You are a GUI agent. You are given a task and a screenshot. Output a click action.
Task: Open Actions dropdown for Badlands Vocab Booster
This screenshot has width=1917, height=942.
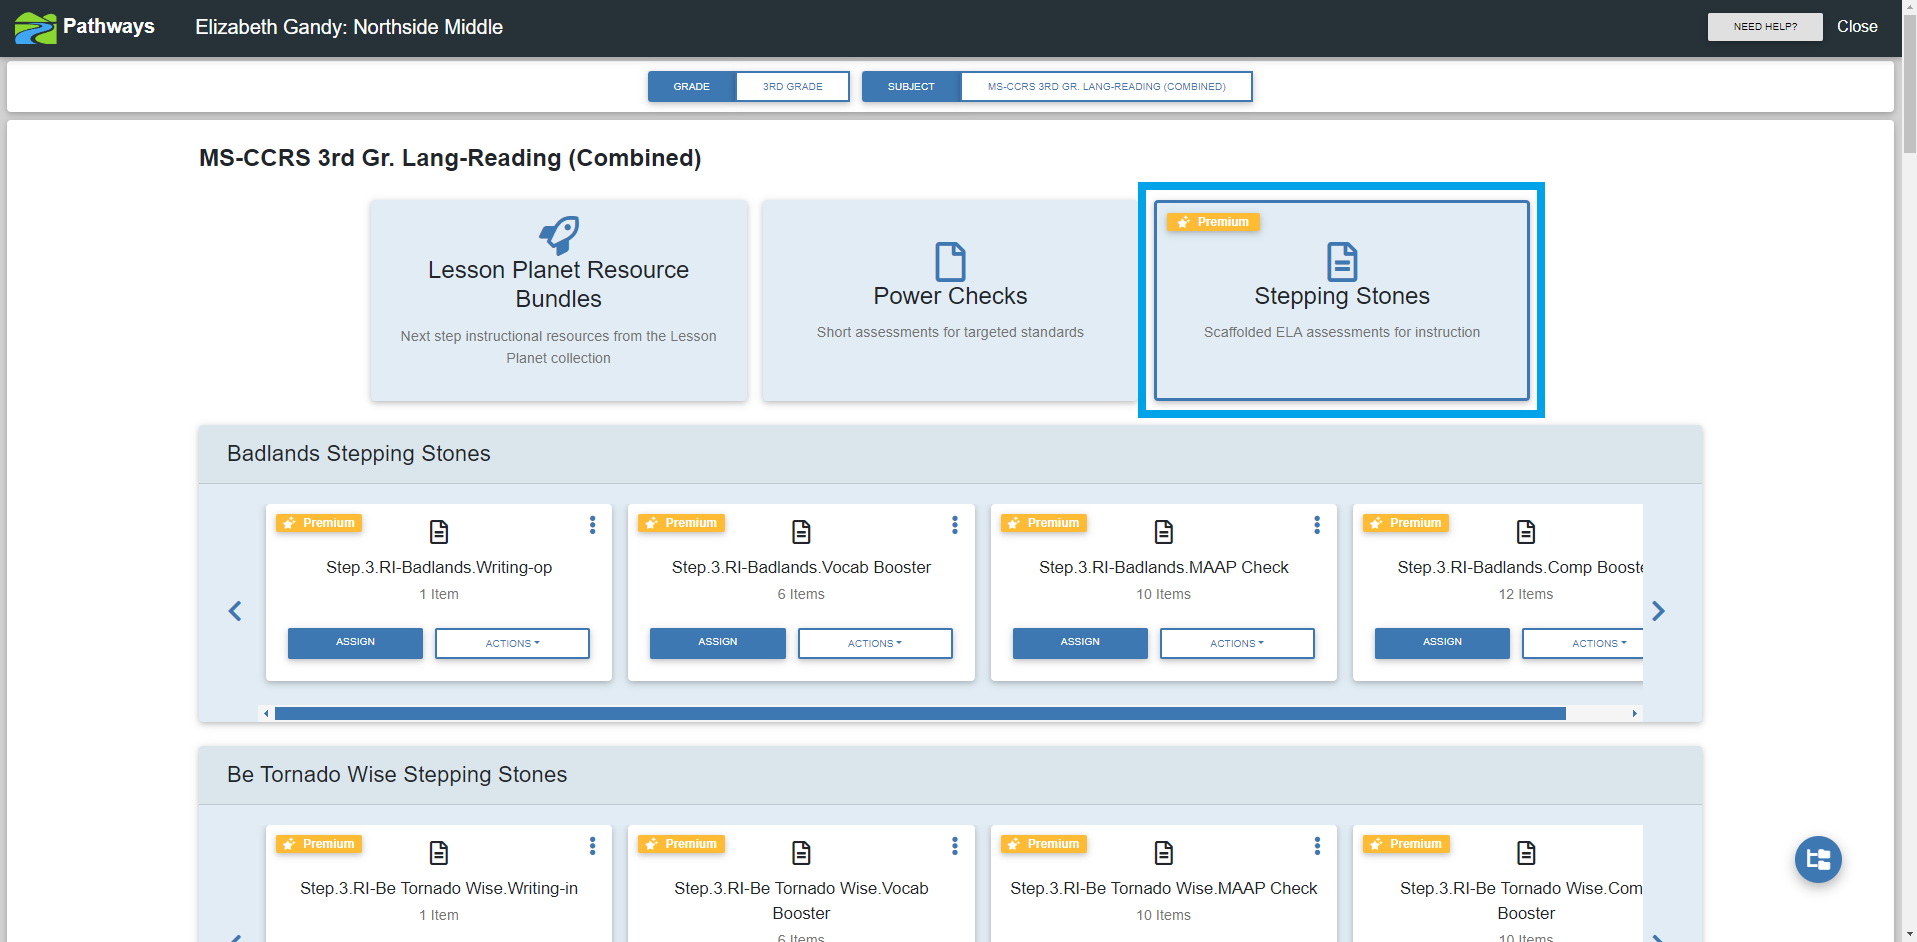[x=875, y=643]
